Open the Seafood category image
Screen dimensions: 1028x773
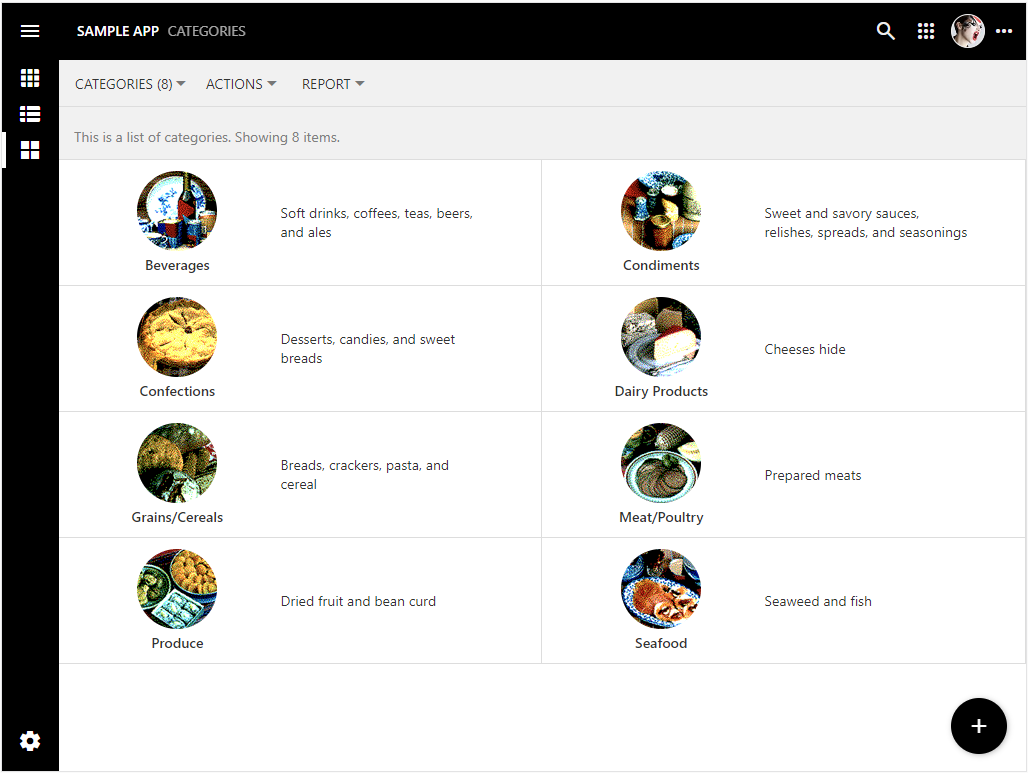tap(661, 588)
